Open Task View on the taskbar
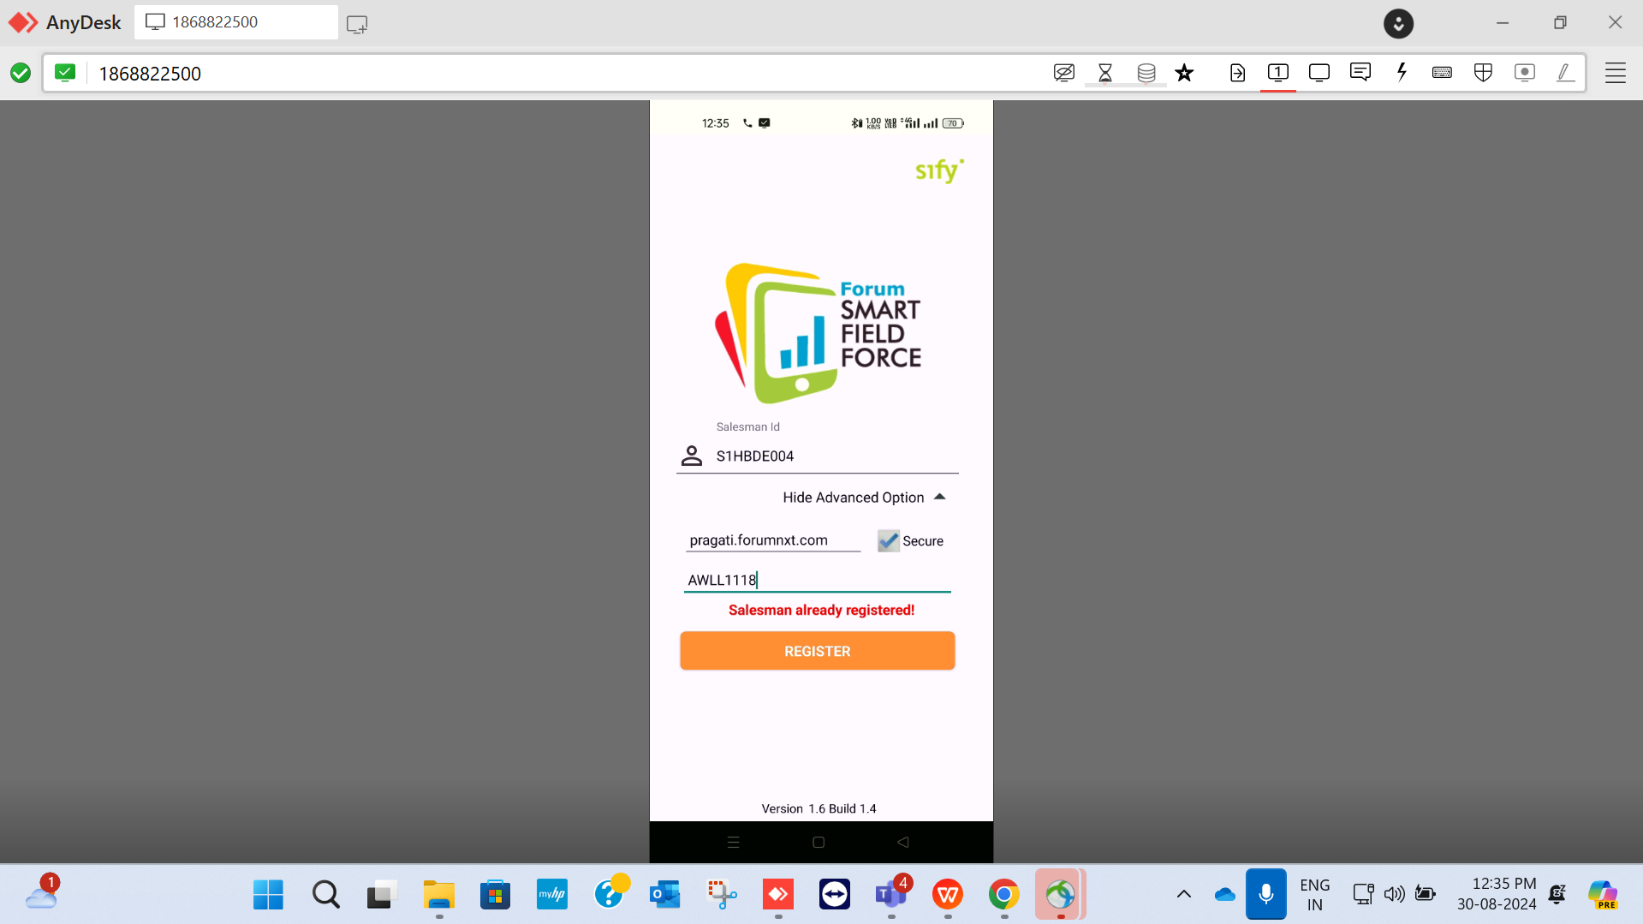1643x924 pixels. 381,894
